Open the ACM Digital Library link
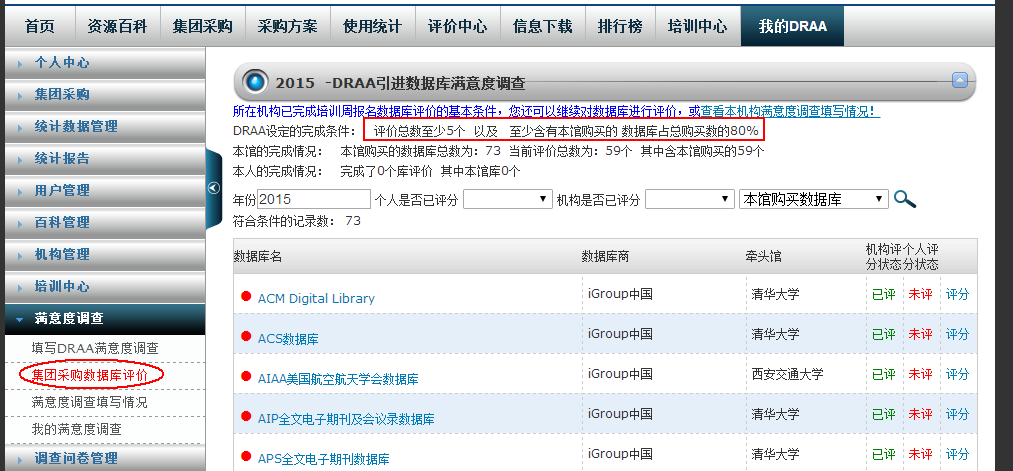The image size is (1013, 471). (316, 298)
